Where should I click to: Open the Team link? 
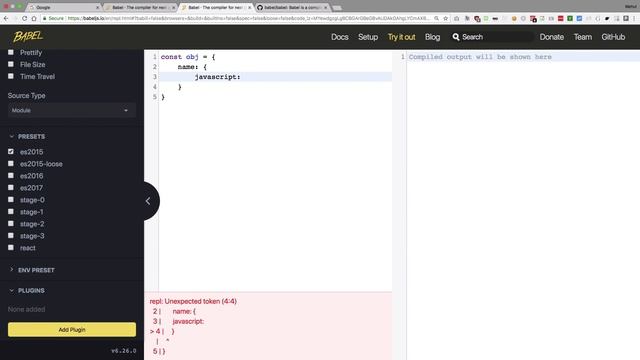point(582,37)
